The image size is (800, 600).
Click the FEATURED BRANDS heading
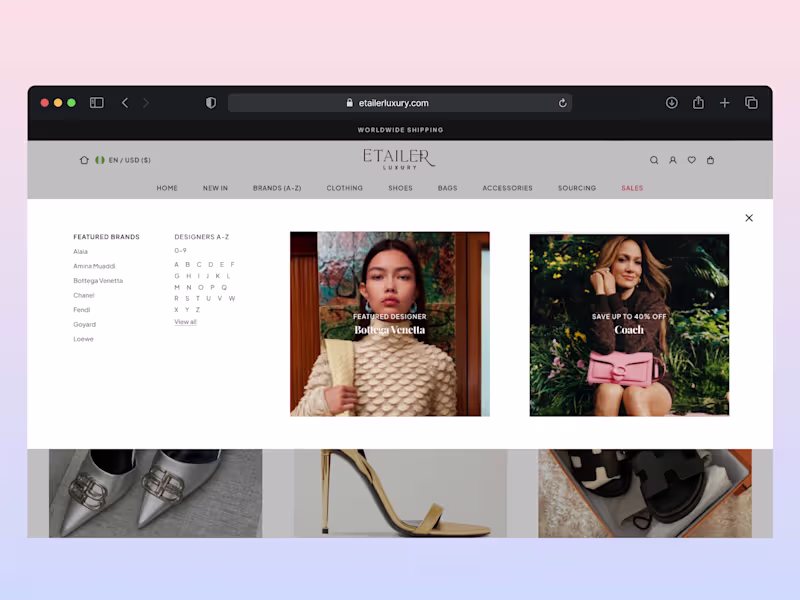click(106, 237)
